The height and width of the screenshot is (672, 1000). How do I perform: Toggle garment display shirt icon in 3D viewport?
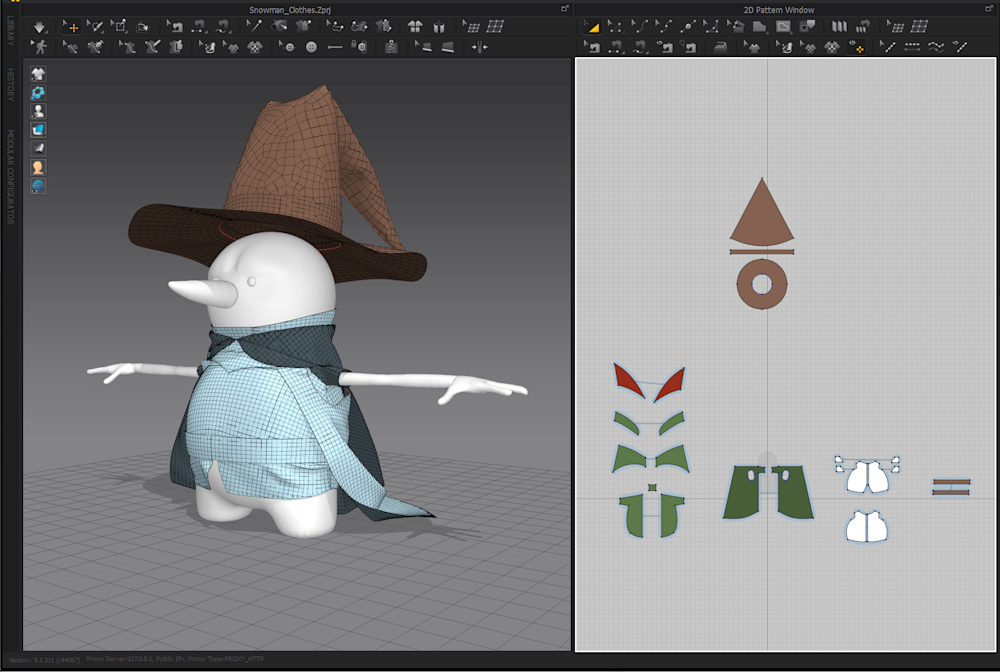pyautogui.click(x=38, y=74)
